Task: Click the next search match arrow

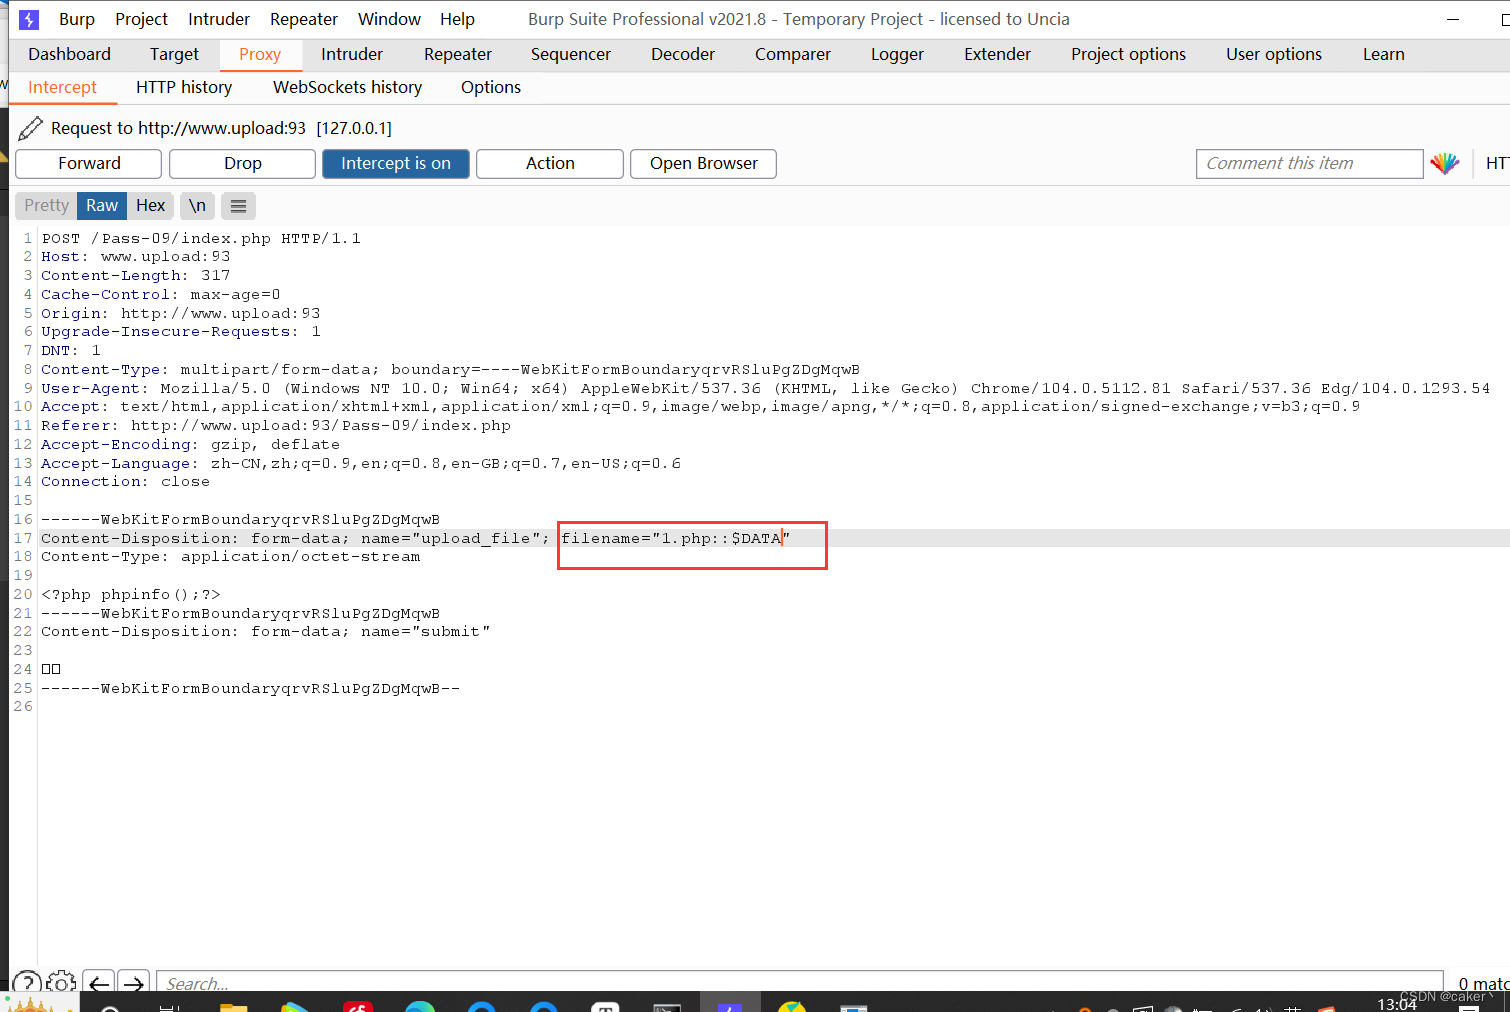Action: 133,984
